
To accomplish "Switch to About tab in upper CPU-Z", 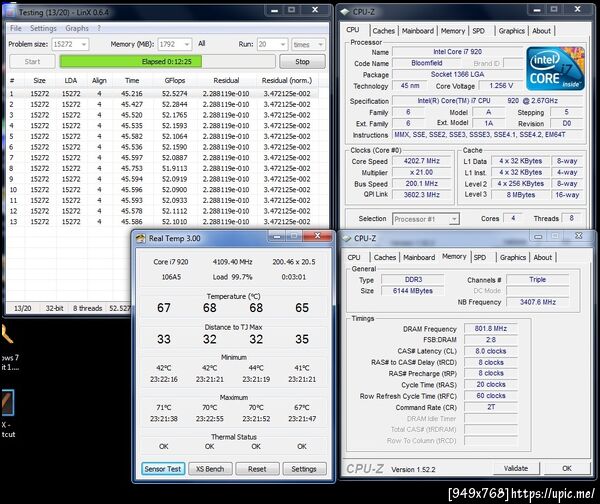I will coord(541,31).
